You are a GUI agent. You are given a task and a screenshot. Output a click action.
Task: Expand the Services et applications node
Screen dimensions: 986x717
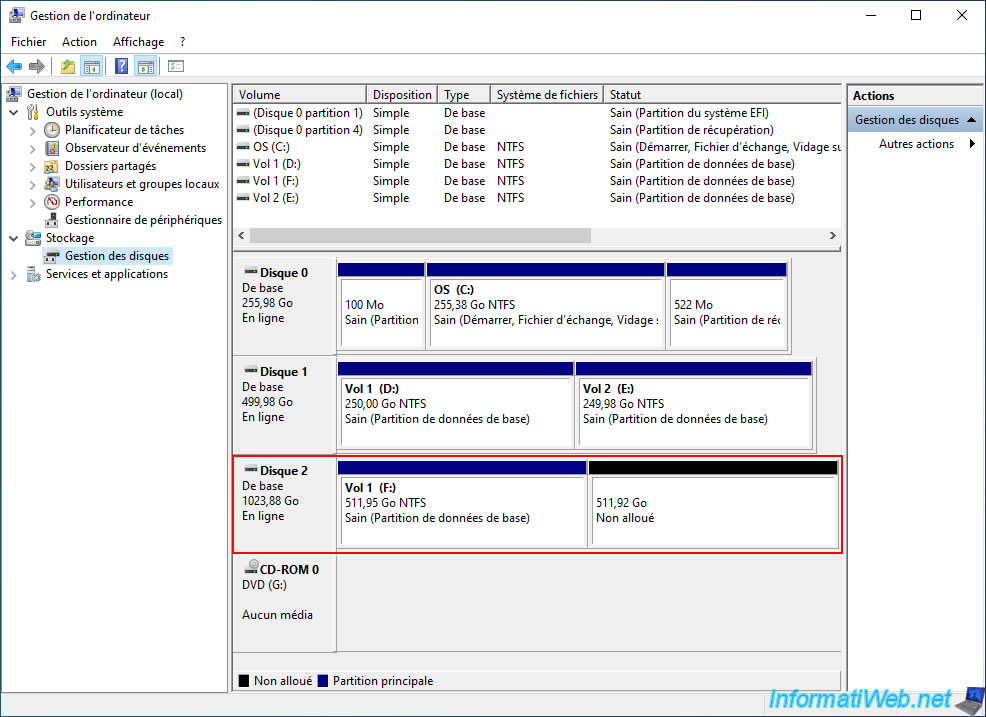(14, 274)
